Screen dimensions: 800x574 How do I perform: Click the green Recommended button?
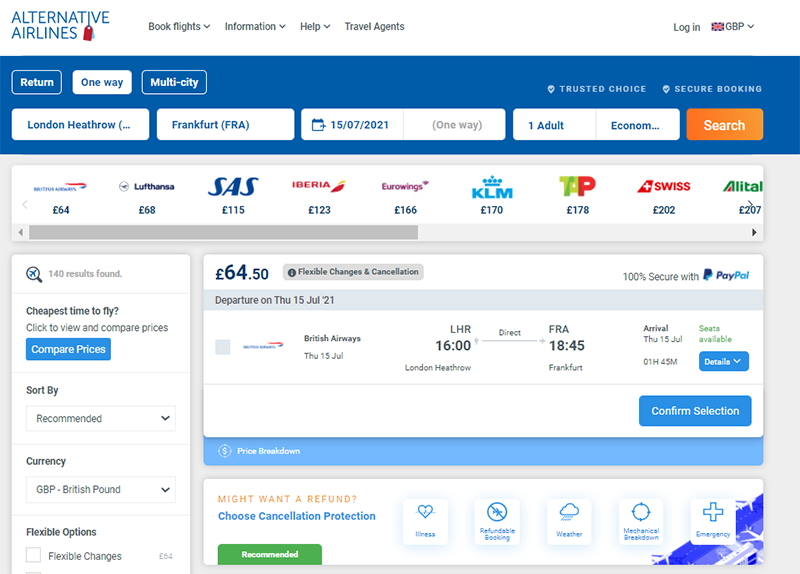pyautogui.click(x=270, y=554)
